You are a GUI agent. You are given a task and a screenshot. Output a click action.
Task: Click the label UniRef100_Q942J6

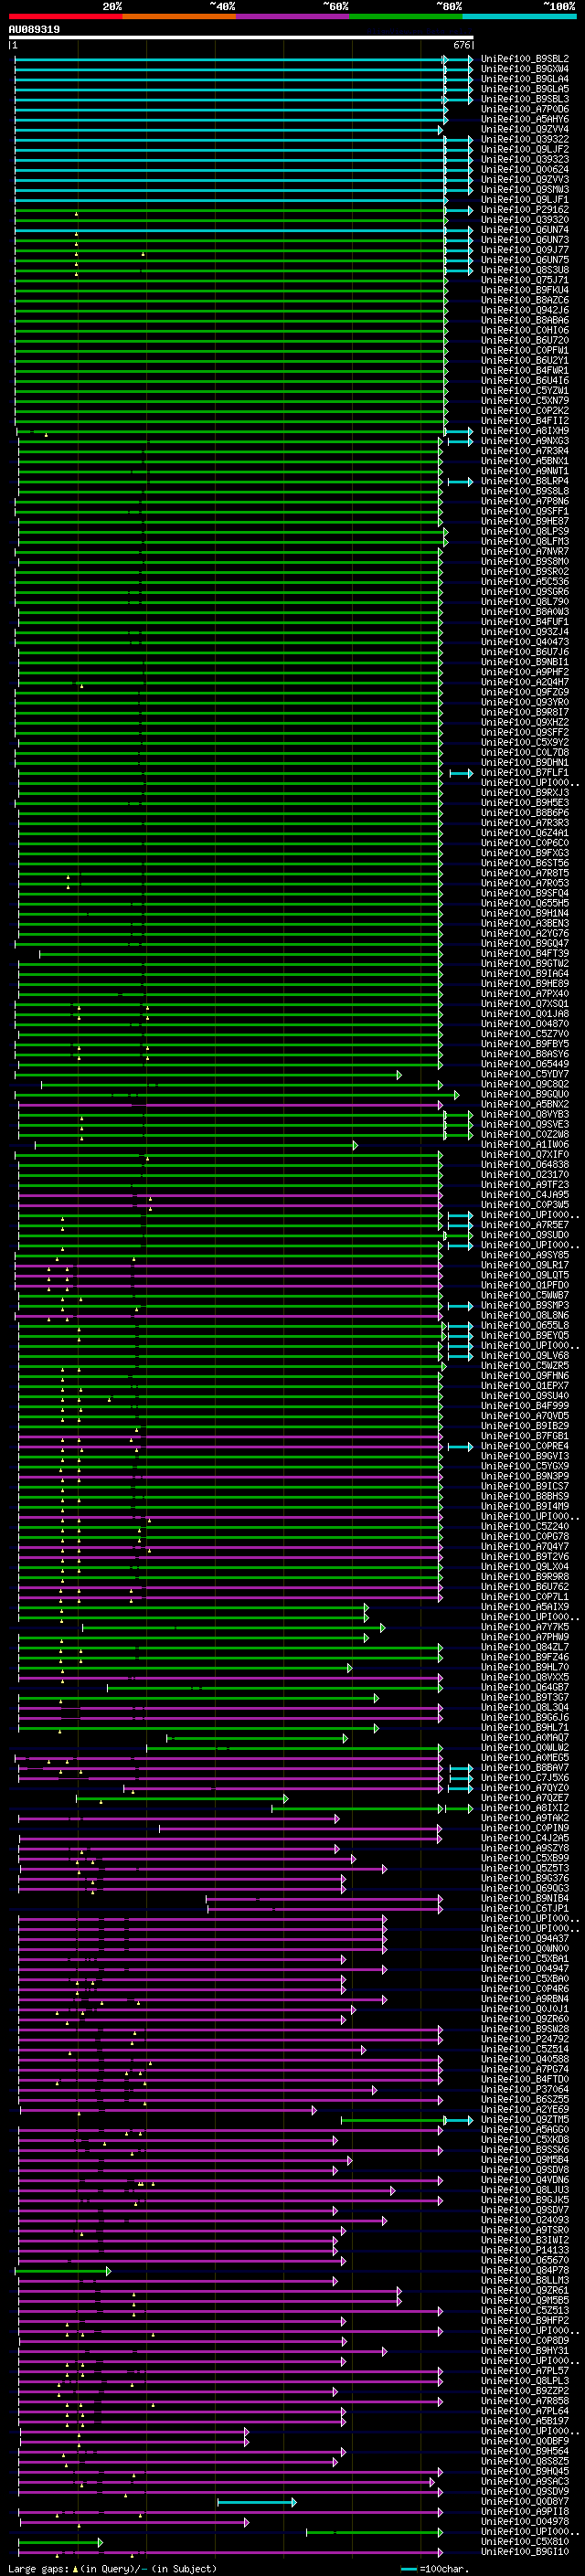pyautogui.click(x=525, y=310)
